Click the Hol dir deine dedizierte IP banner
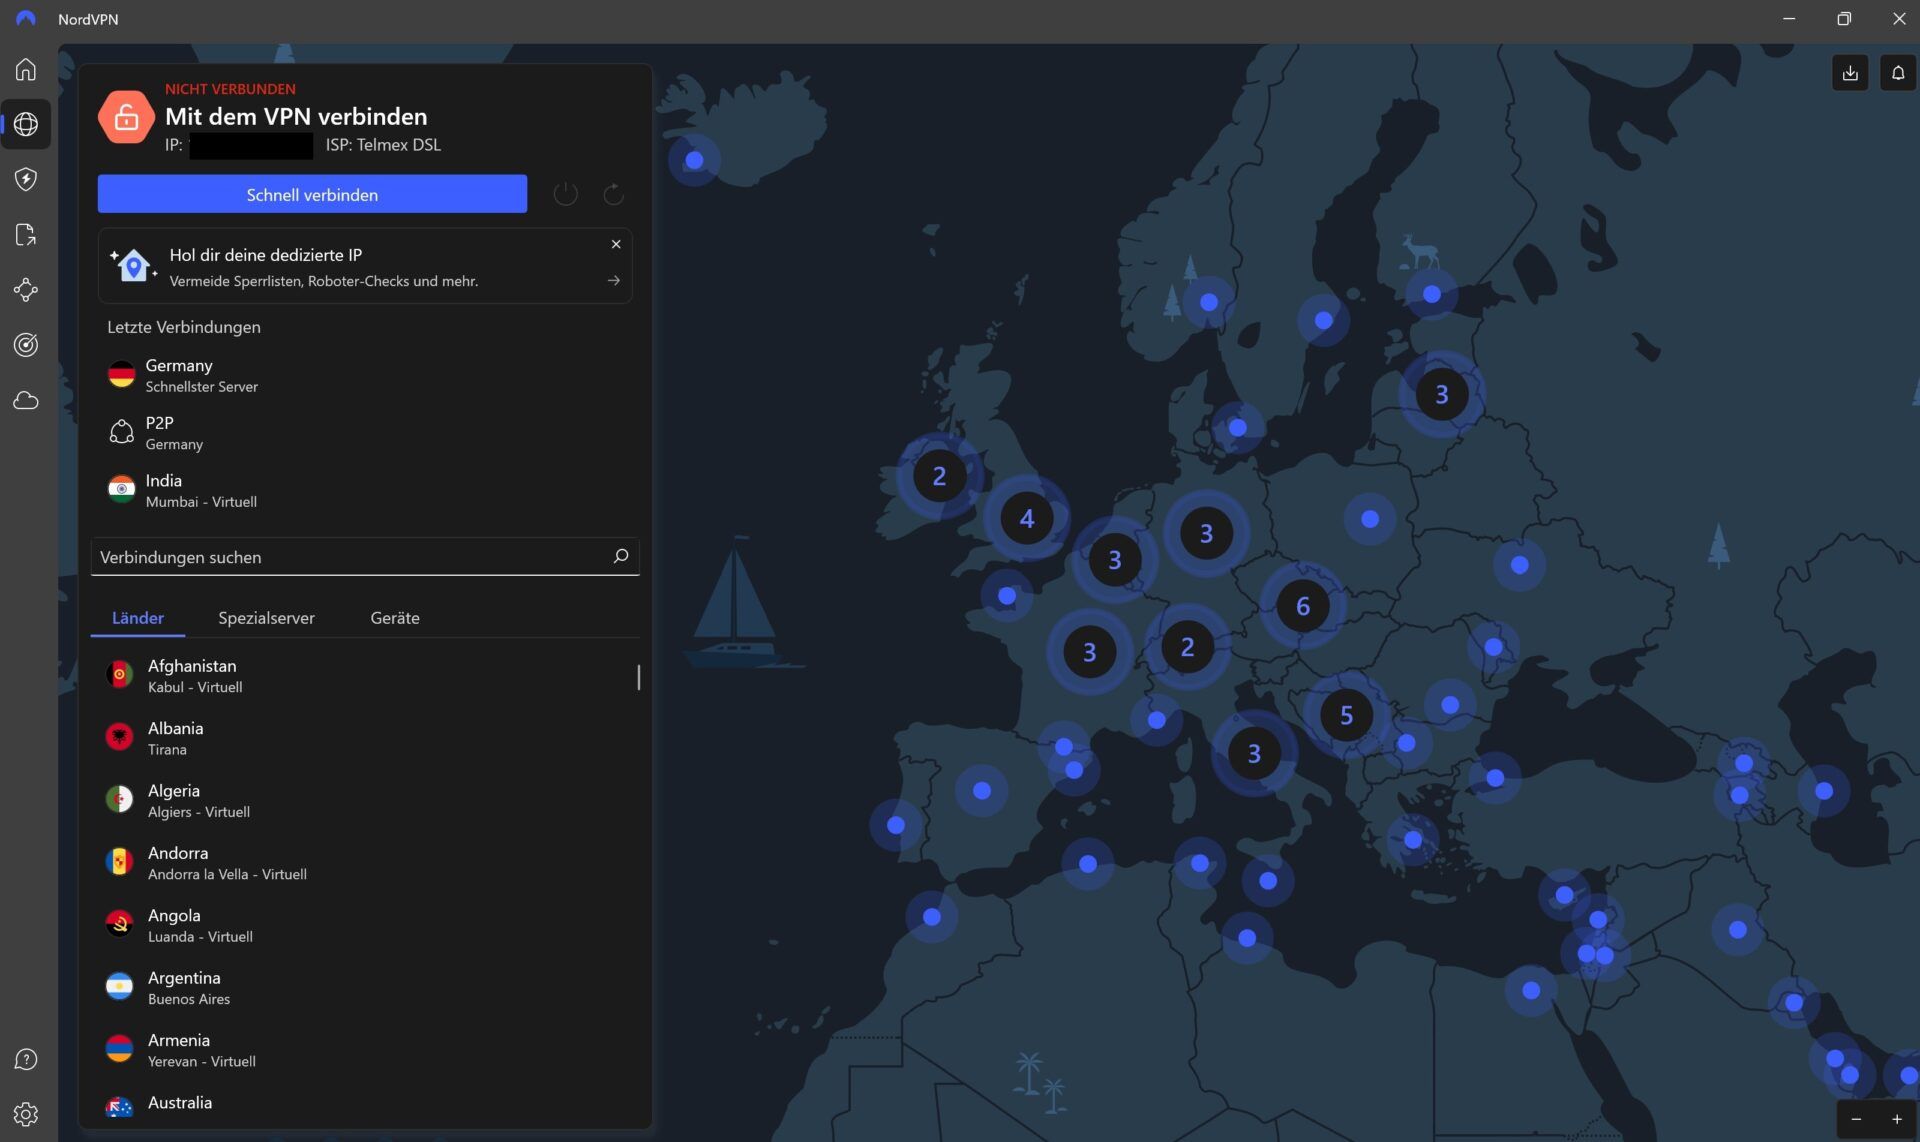1920x1142 pixels. coord(365,266)
